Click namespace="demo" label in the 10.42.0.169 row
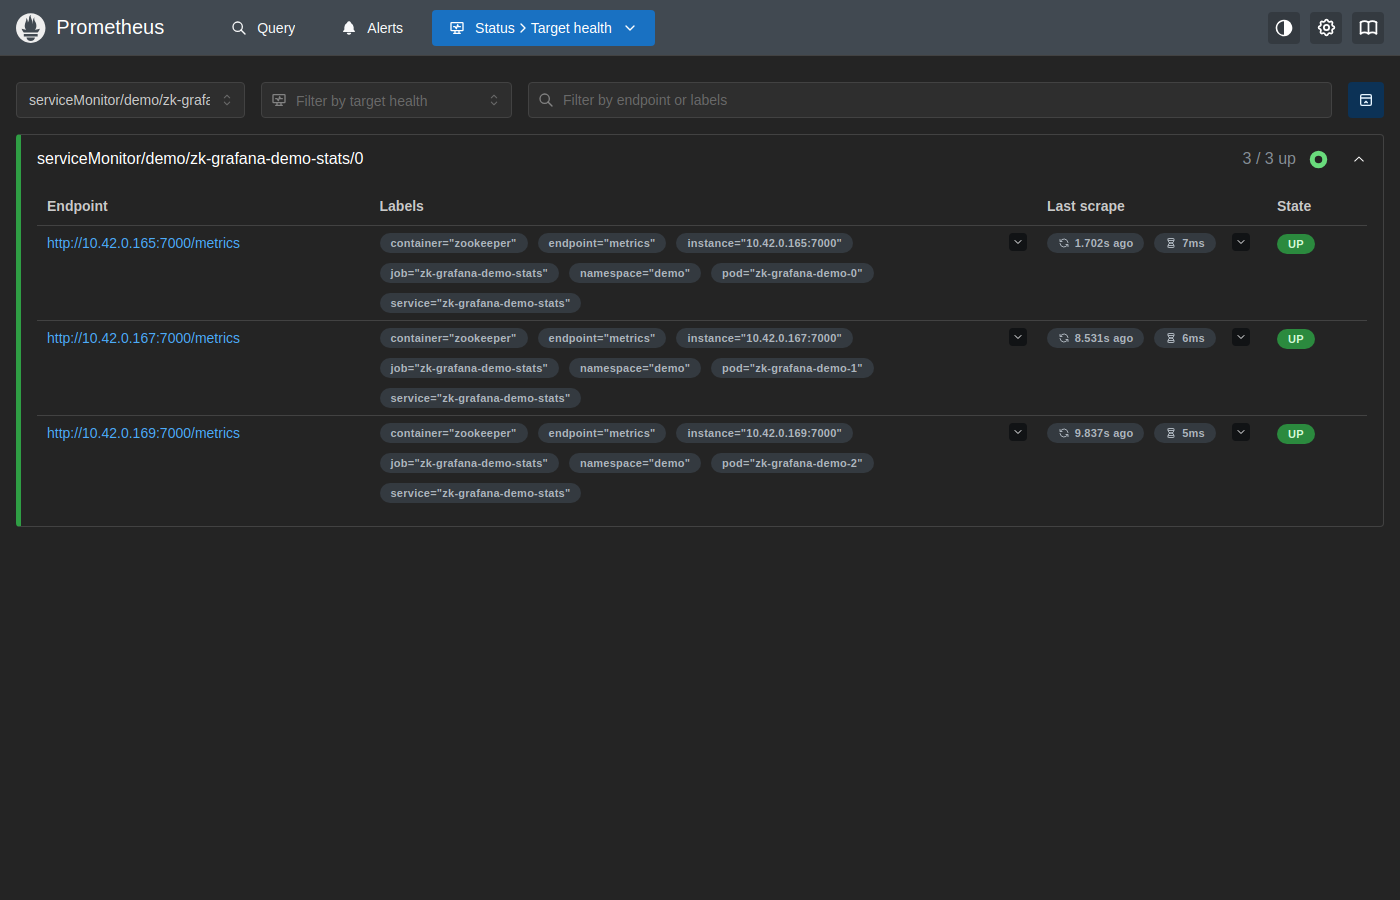The height and width of the screenshot is (900, 1400). pyautogui.click(x=635, y=463)
